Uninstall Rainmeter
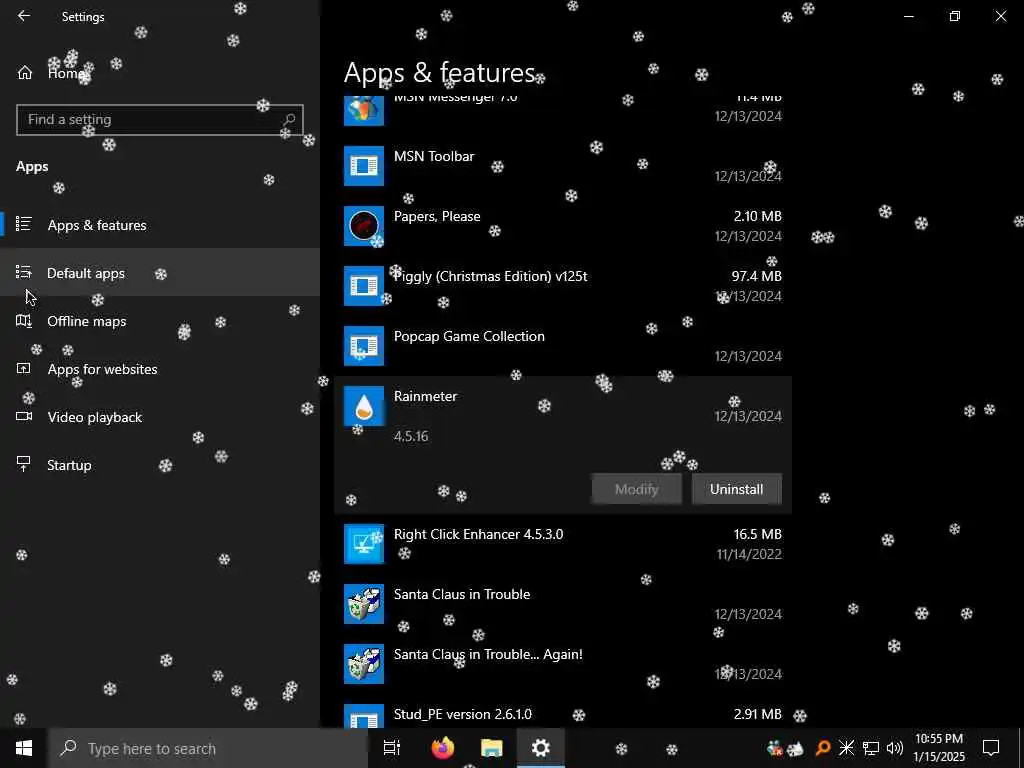The width and height of the screenshot is (1024, 768). 736,489
